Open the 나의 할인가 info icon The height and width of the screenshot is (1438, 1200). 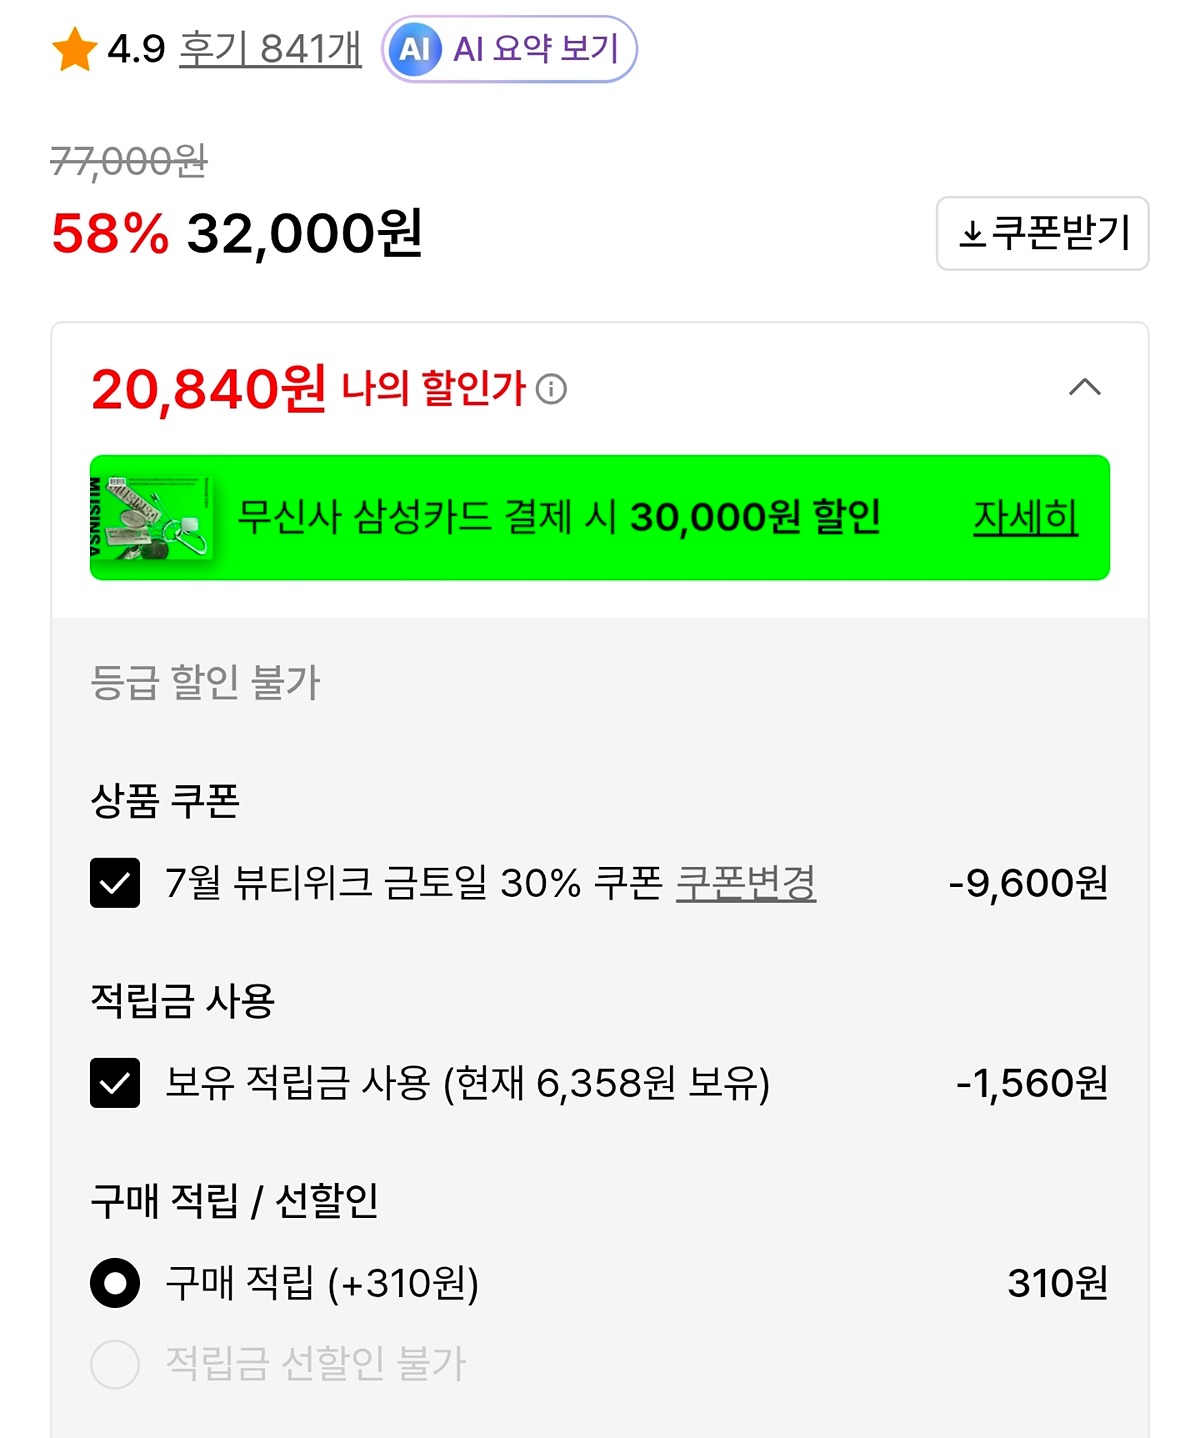coord(551,389)
